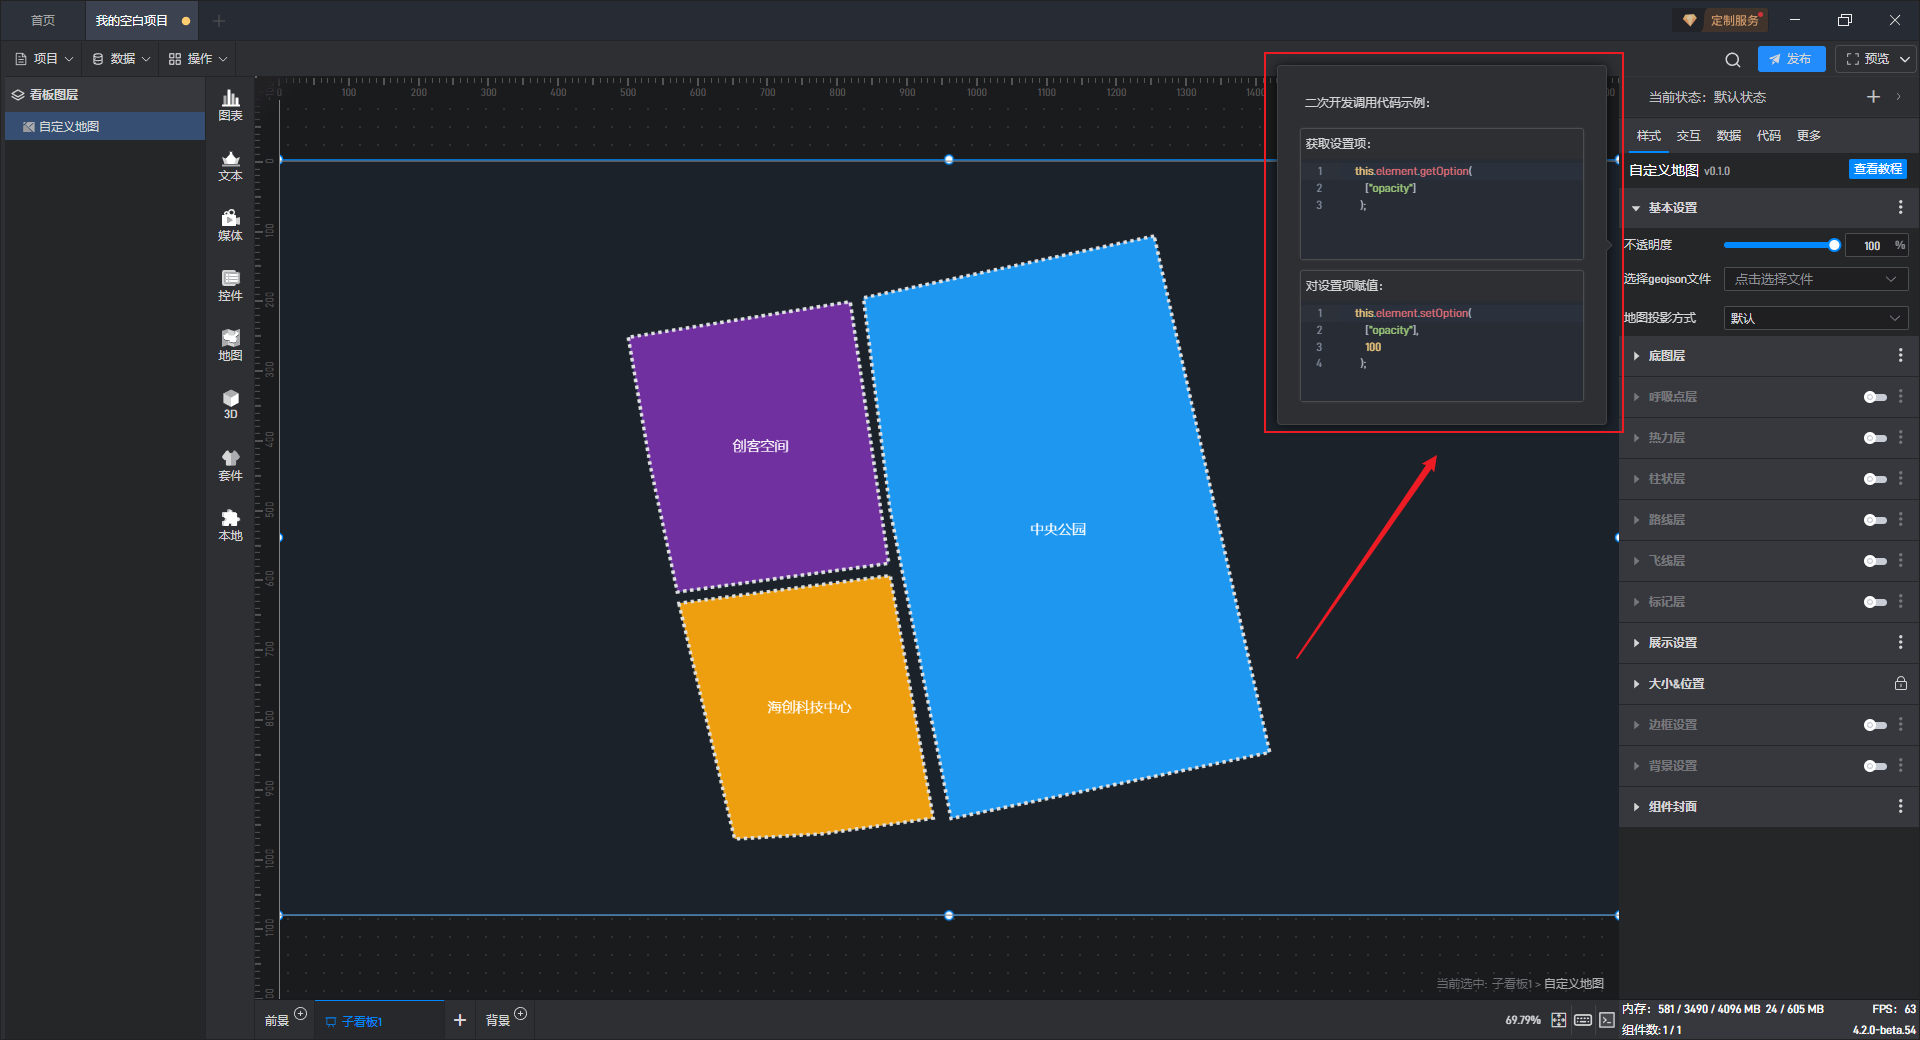Click the 发布 publish button
The height and width of the screenshot is (1040, 1920).
pyautogui.click(x=1791, y=59)
